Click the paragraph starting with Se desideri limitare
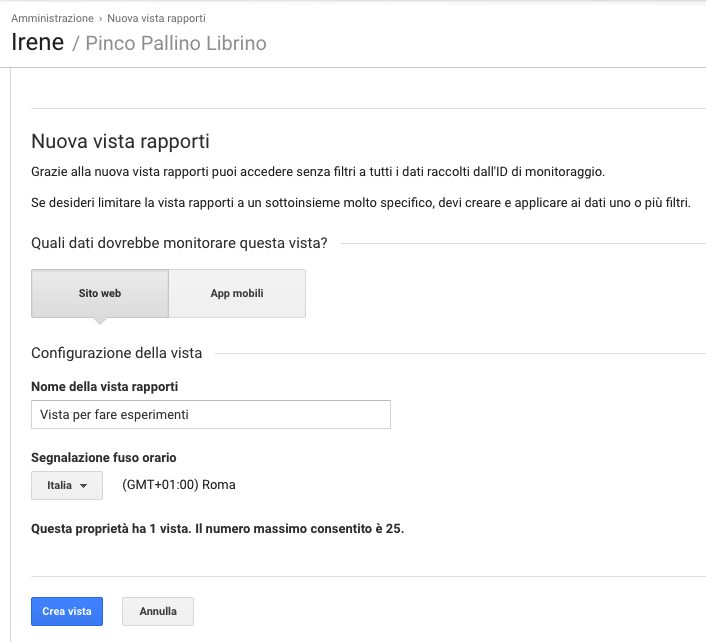 tap(361, 203)
